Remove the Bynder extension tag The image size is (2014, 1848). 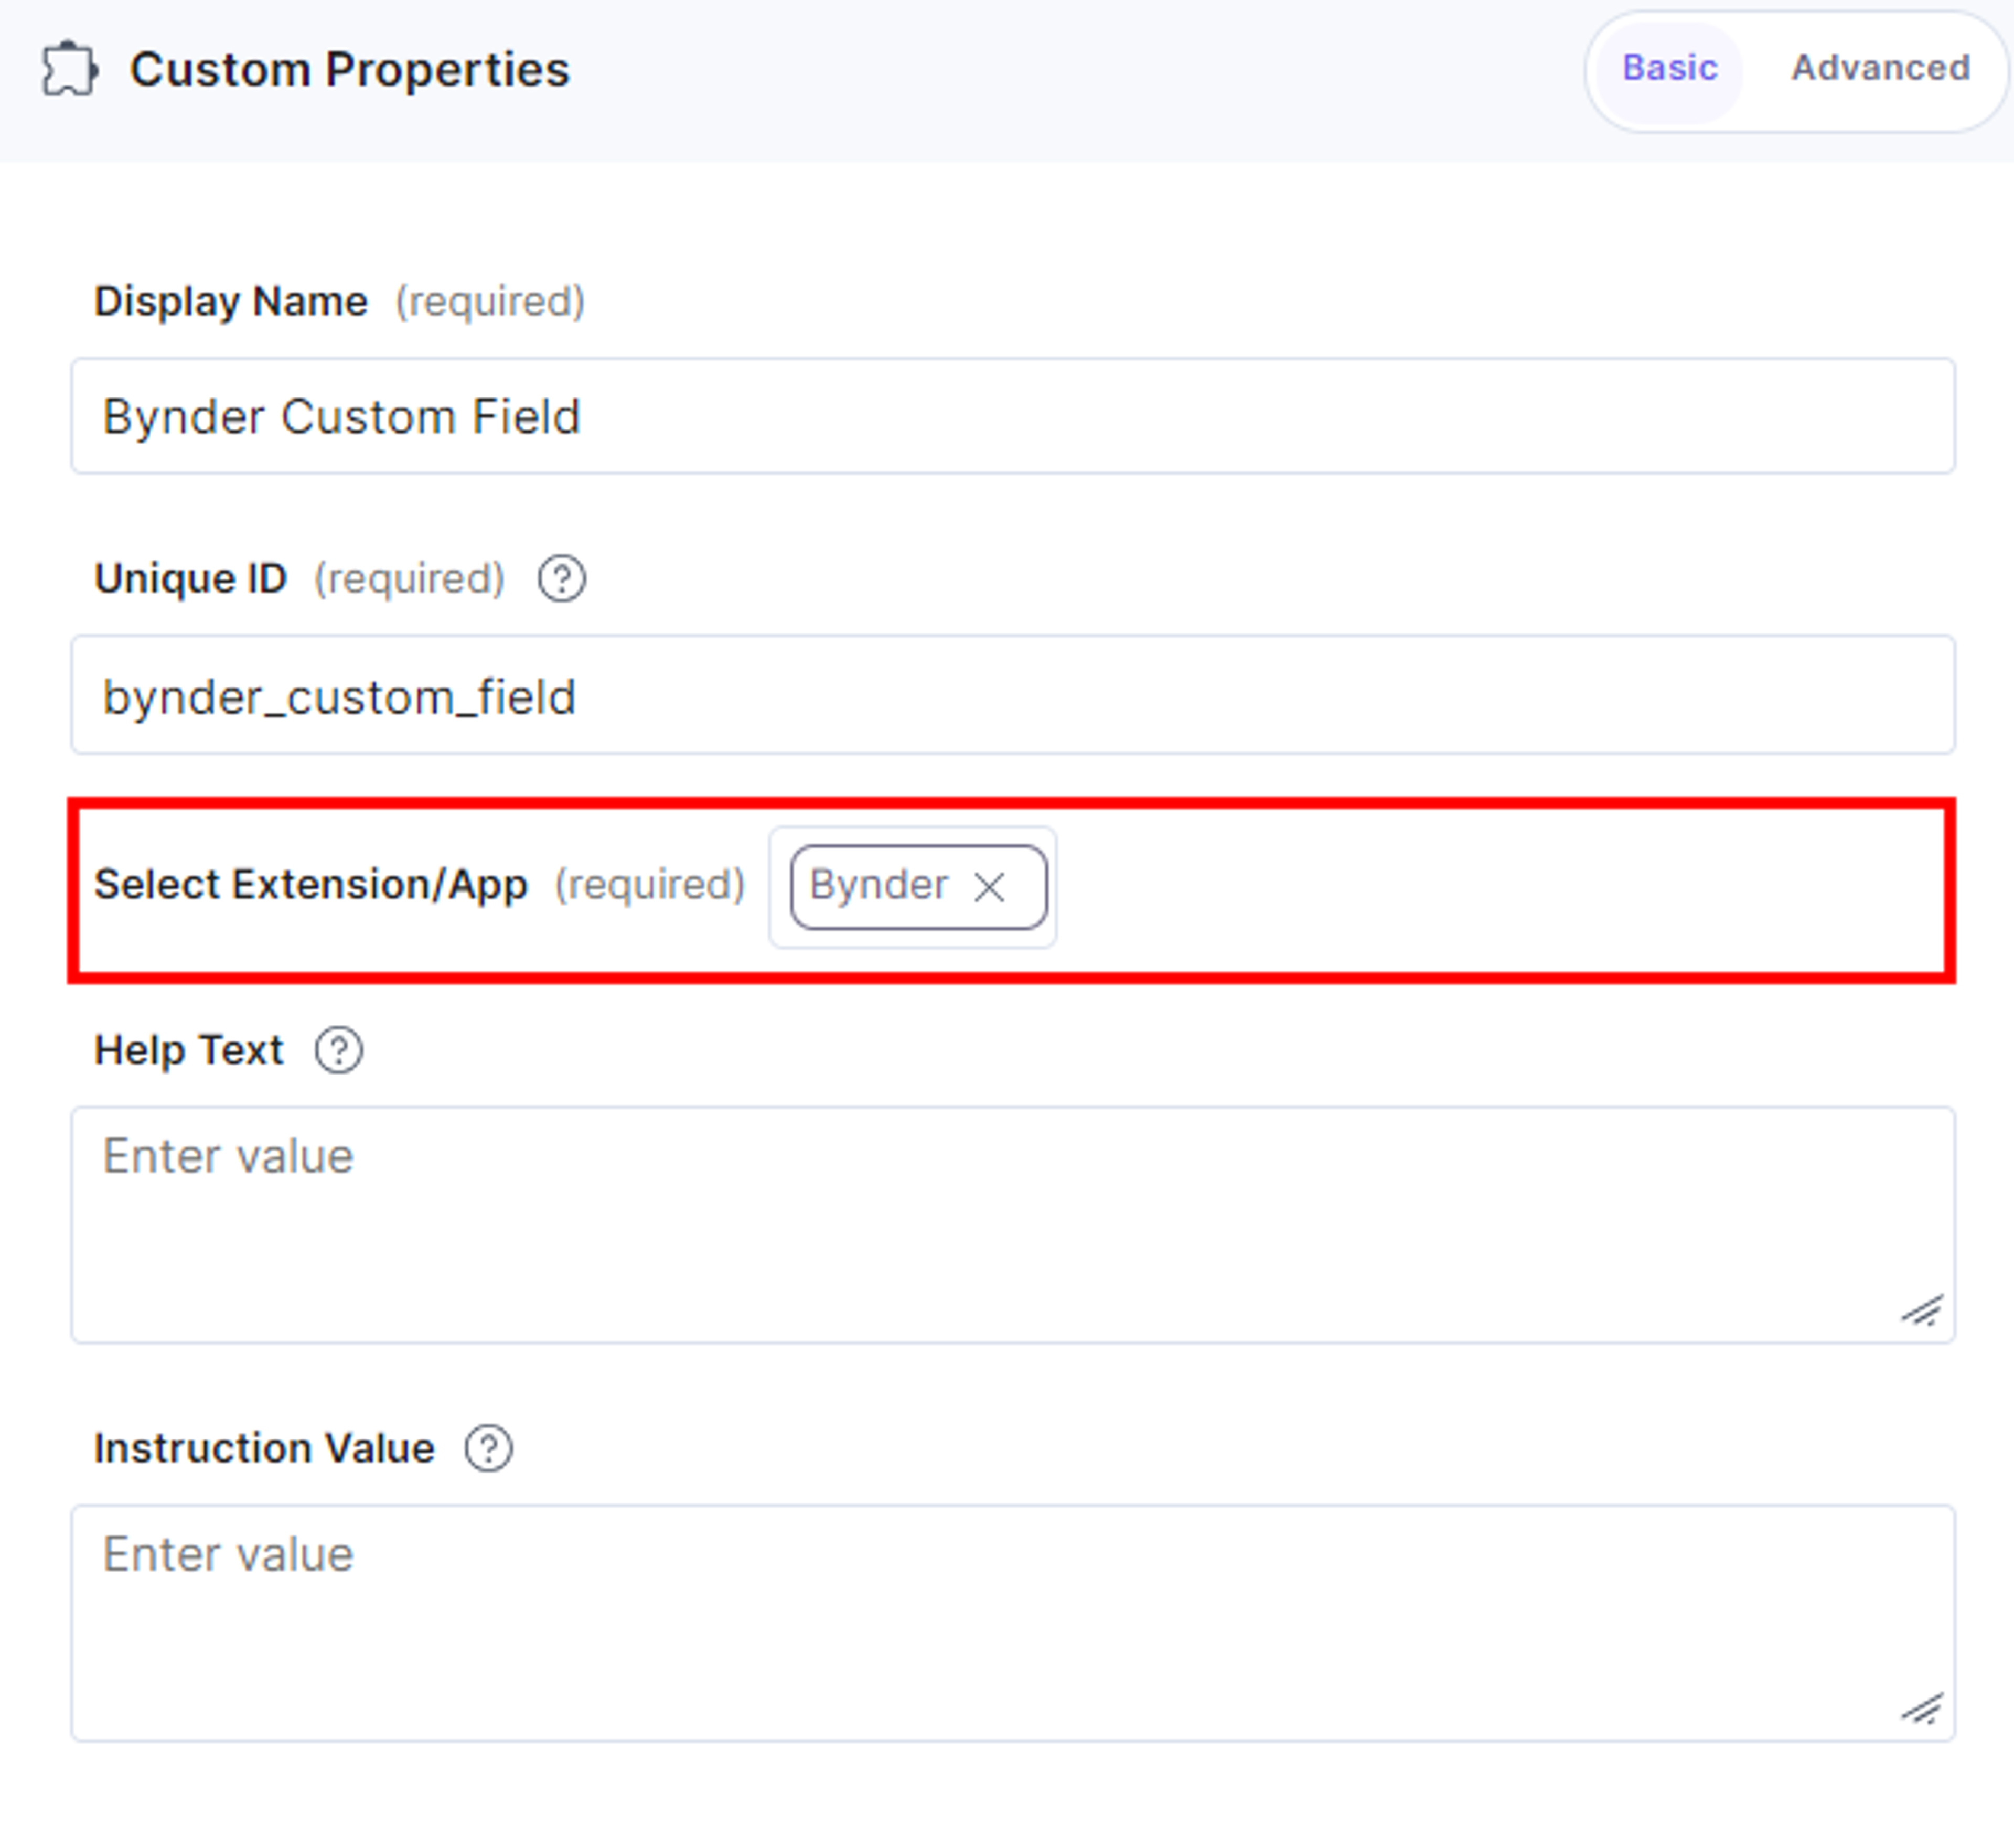(x=989, y=887)
